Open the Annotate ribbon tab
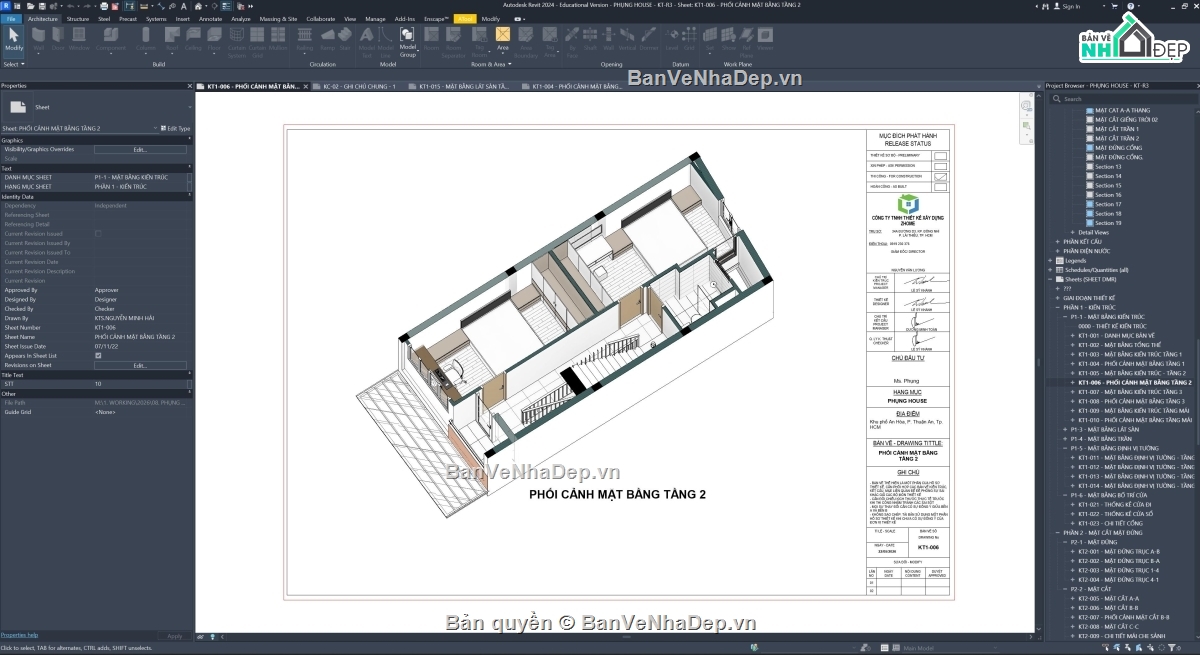 [x=210, y=18]
